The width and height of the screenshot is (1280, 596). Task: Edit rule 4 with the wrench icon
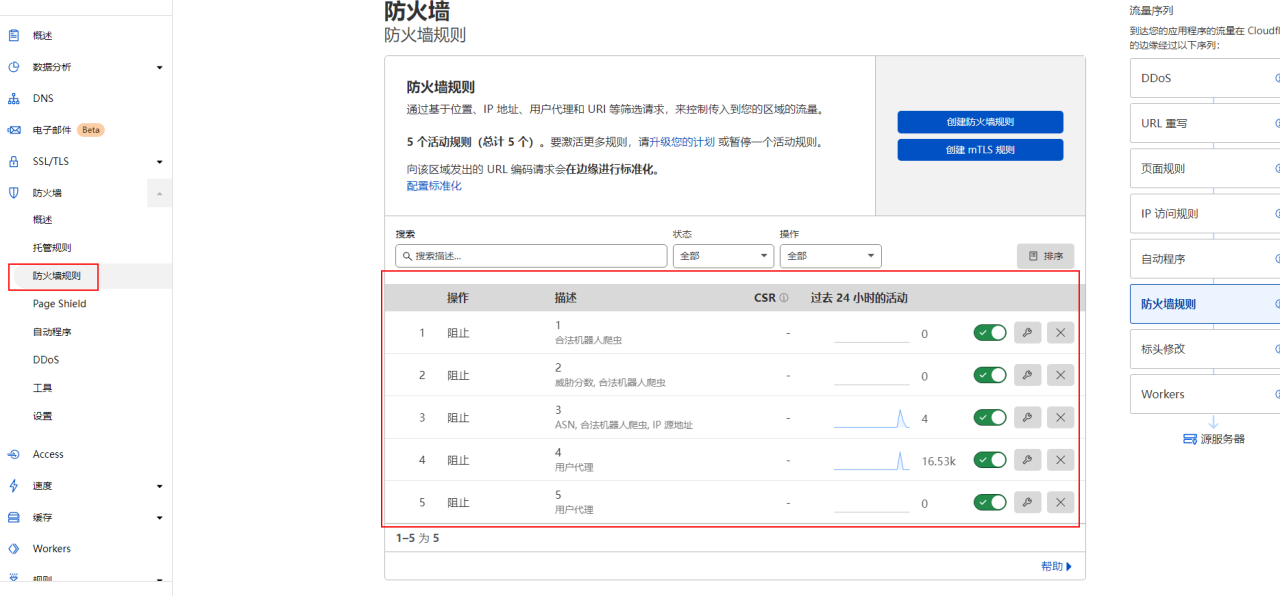(1027, 460)
